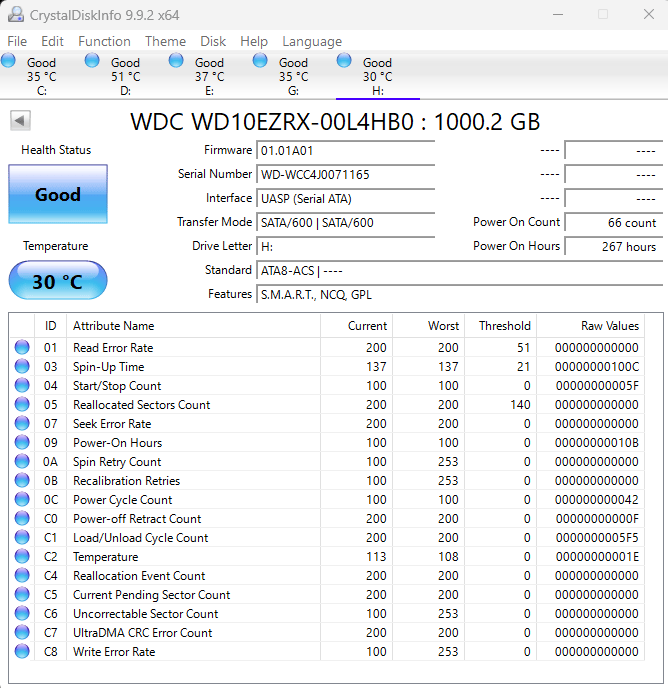Image resolution: width=668 pixels, height=688 pixels.
Task: Click the Standard field ATA8-ACS
Action: 460,271
